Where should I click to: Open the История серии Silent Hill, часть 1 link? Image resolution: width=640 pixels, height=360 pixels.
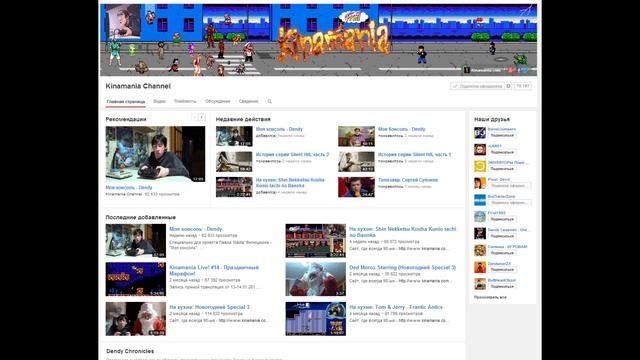click(414, 155)
